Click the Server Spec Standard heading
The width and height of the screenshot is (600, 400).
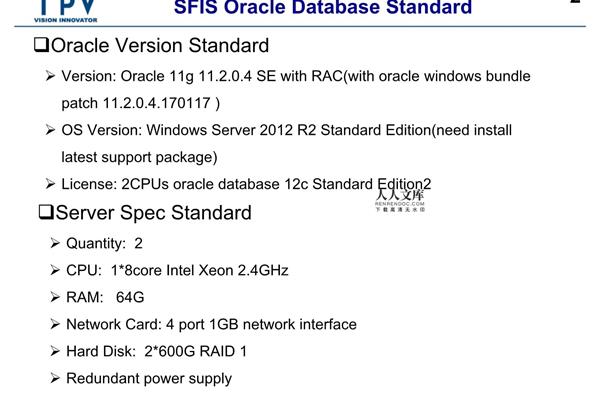[153, 212]
